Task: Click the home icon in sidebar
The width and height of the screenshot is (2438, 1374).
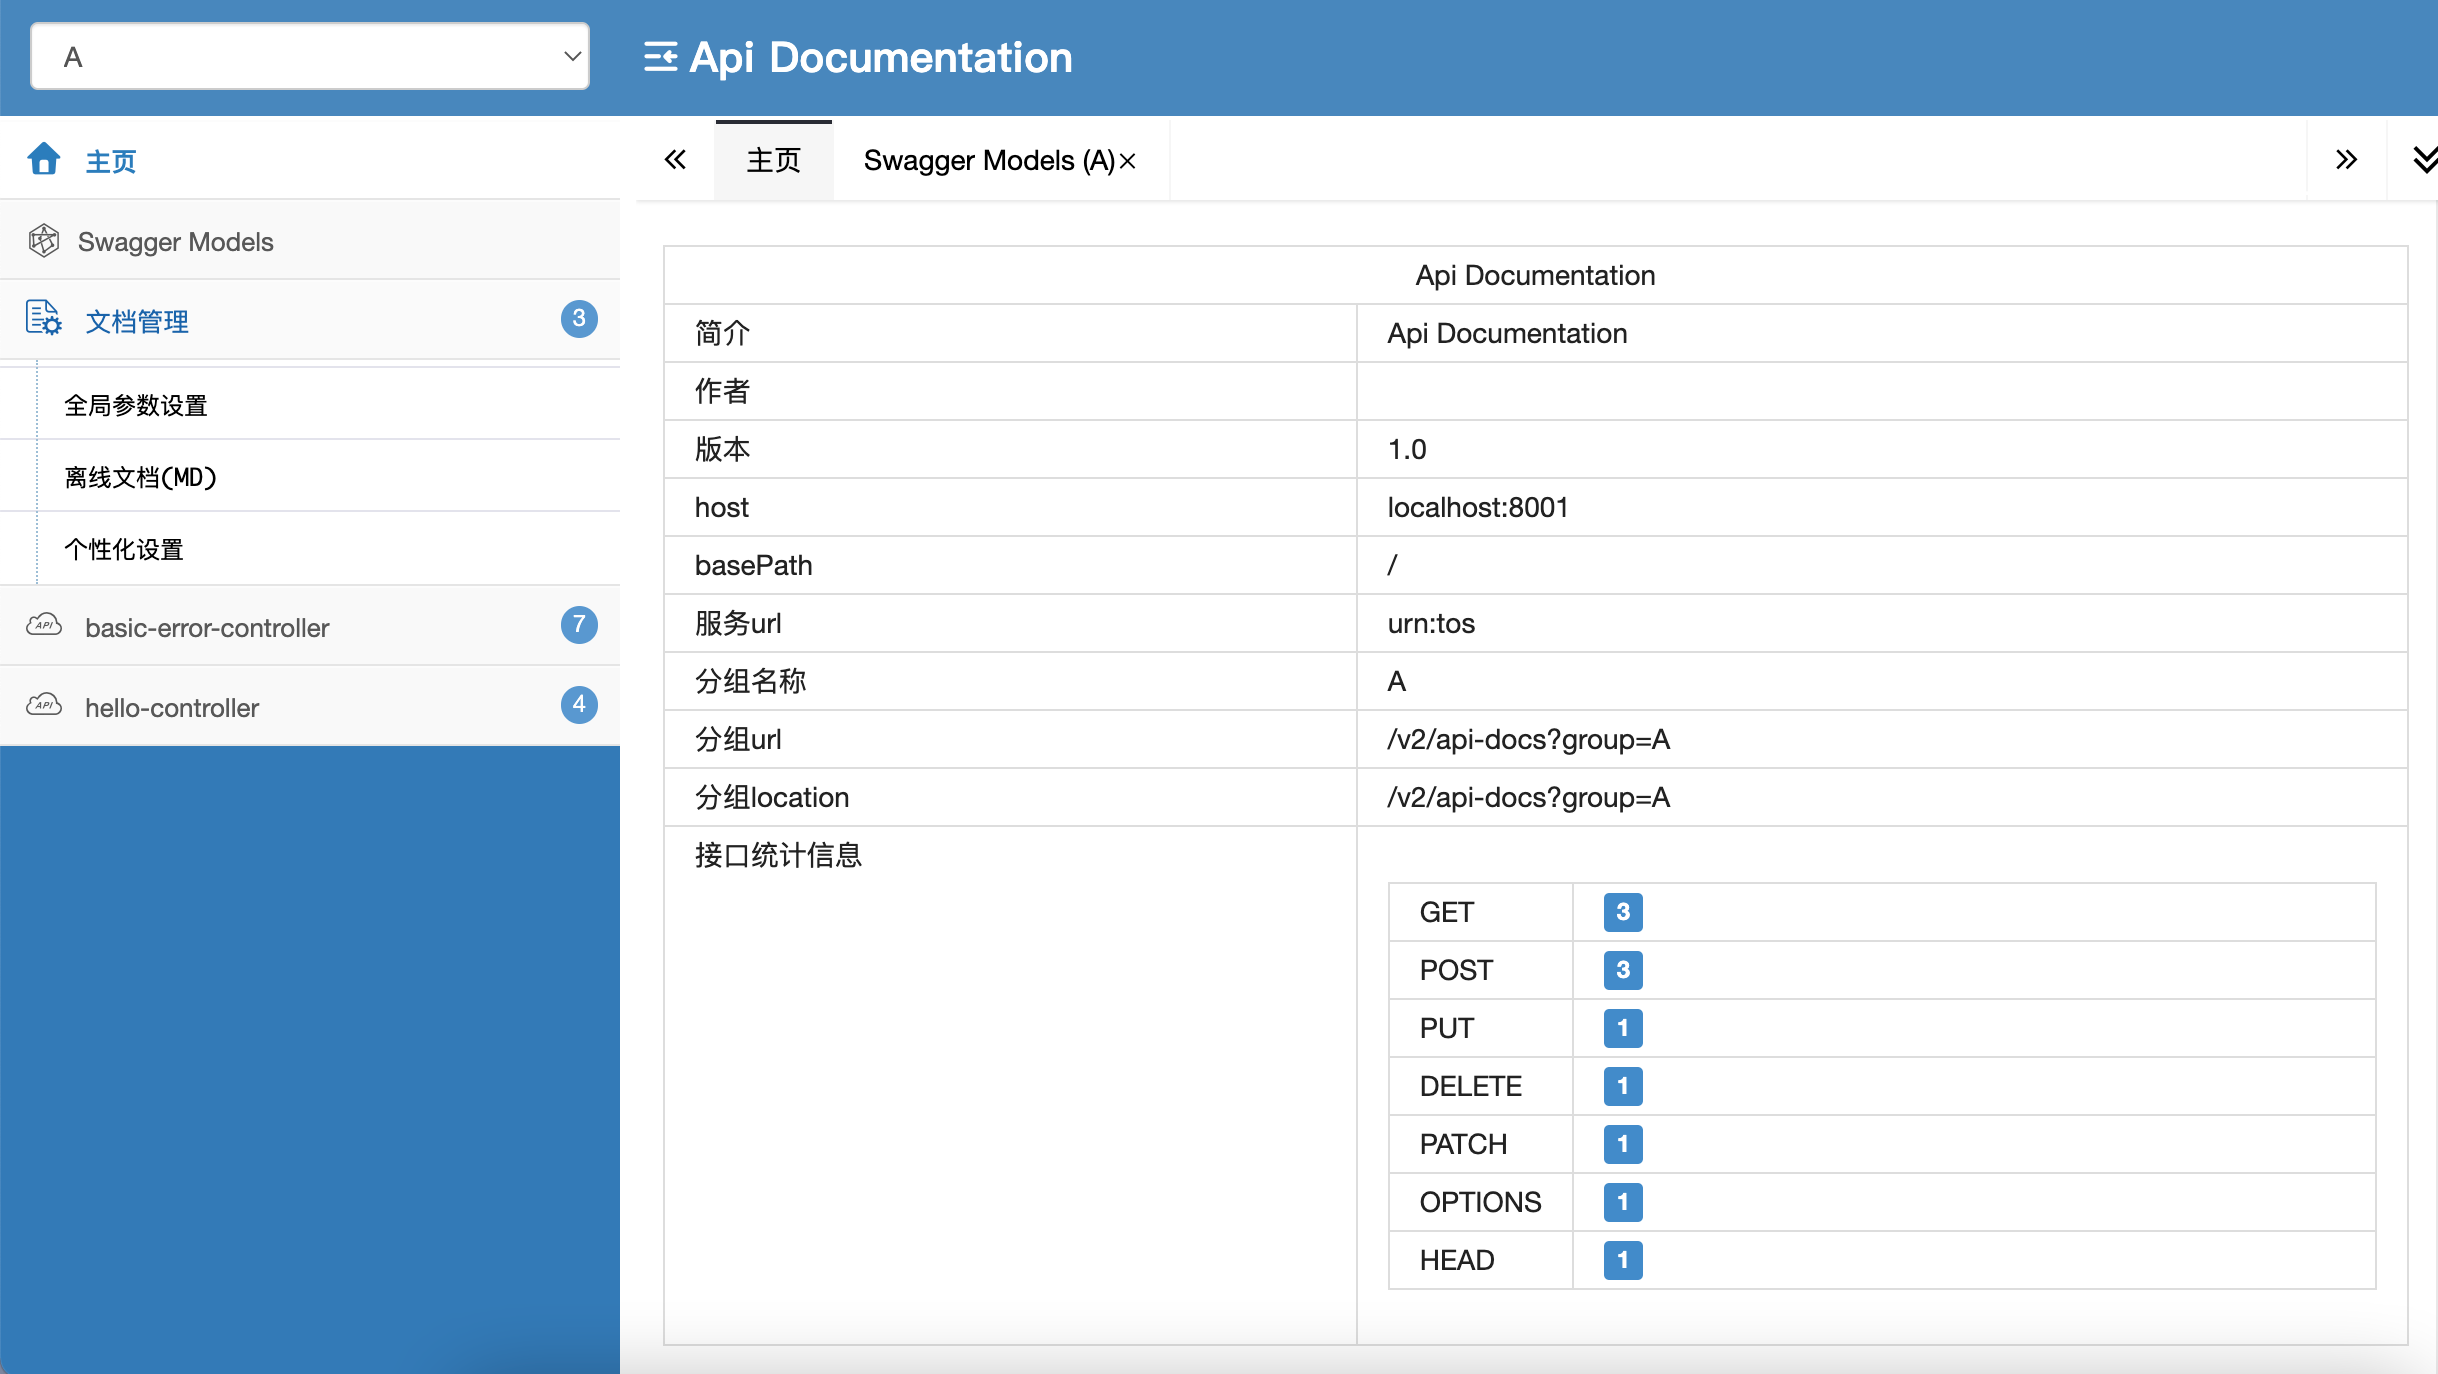Action: click(x=44, y=159)
